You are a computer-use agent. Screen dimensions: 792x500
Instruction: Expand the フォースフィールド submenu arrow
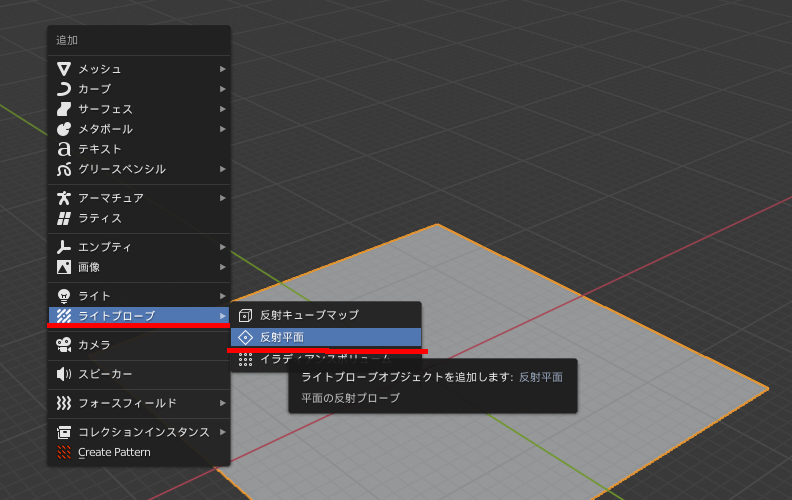click(x=223, y=403)
